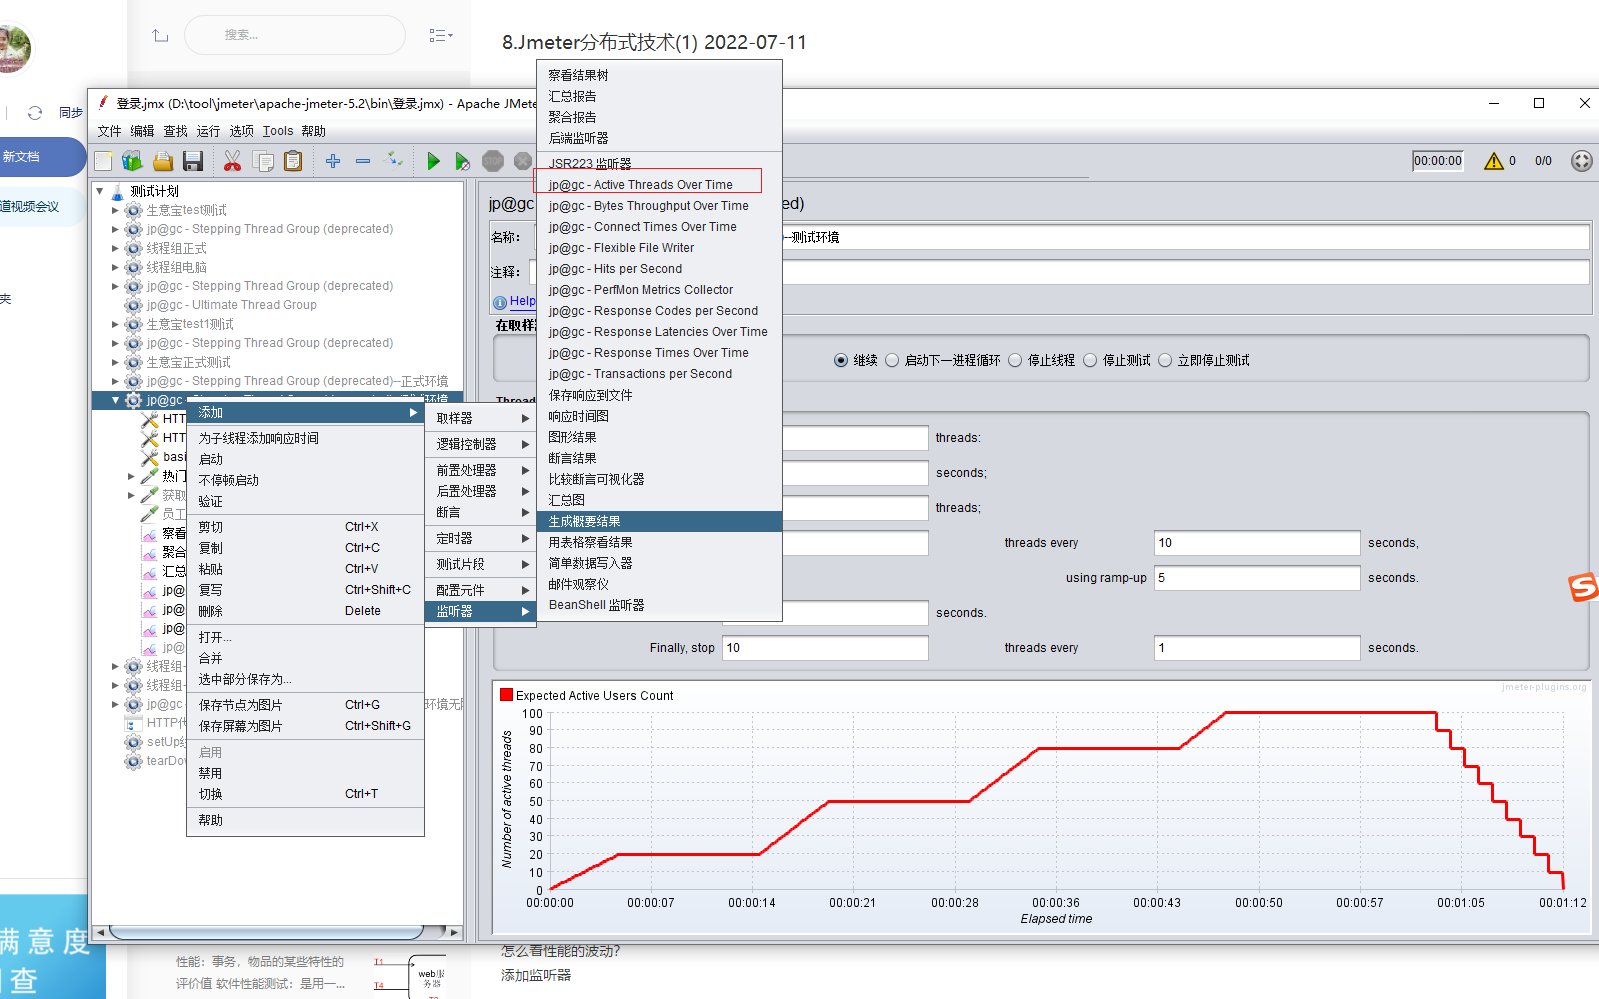This screenshot has height=999, width=1599.
Task: Click the Cut scissors icon
Action: [232, 161]
